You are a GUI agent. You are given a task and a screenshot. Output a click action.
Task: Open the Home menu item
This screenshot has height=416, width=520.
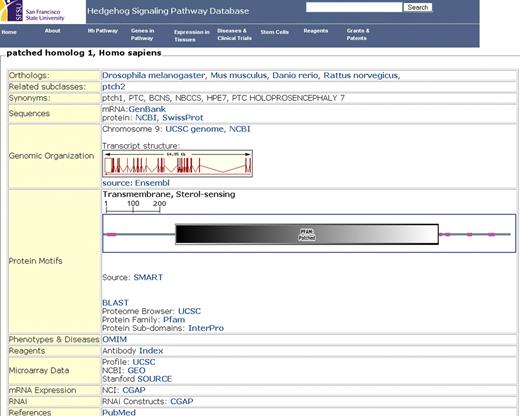9,32
